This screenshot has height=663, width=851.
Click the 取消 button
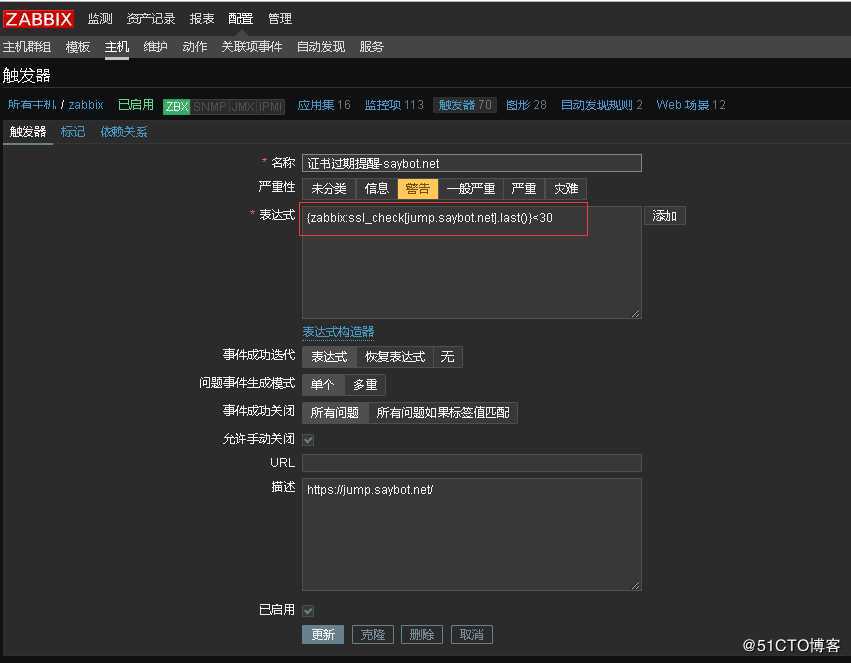(472, 634)
